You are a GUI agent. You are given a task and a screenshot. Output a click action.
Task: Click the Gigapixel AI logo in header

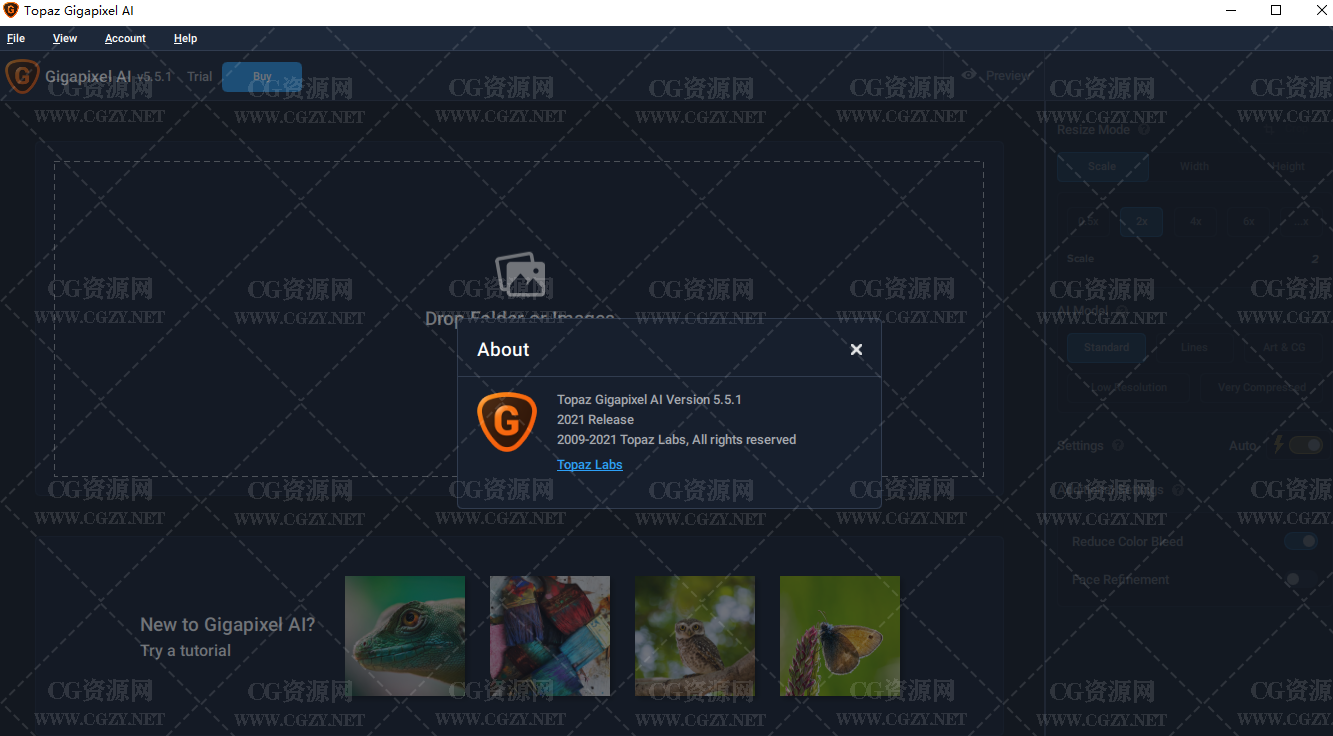22,77
